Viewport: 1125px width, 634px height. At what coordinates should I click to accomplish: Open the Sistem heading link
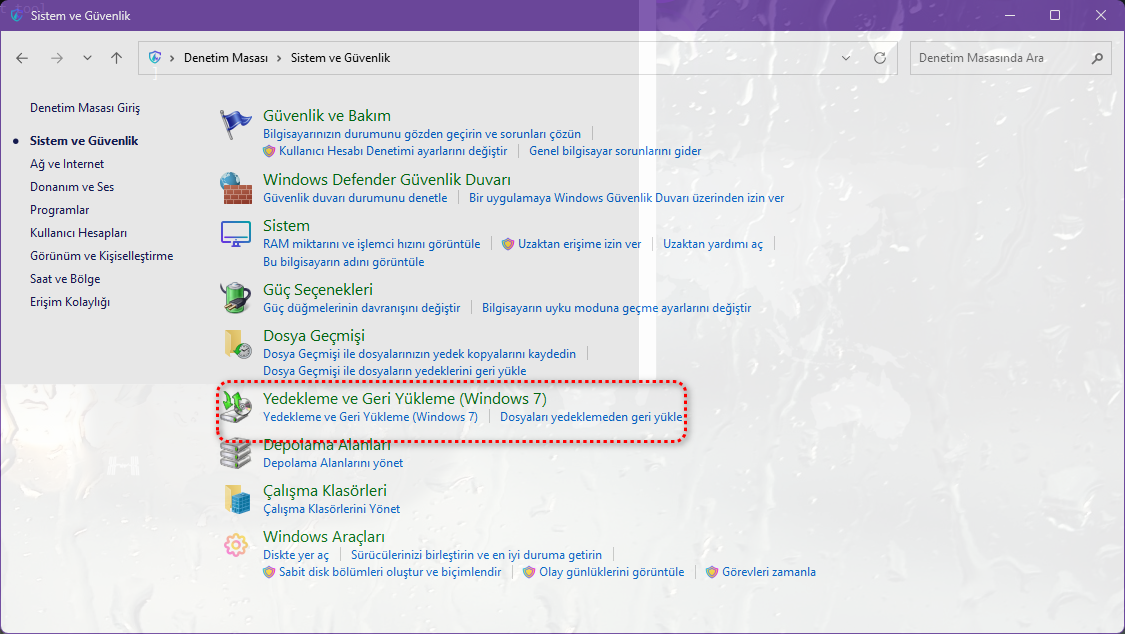286,226
